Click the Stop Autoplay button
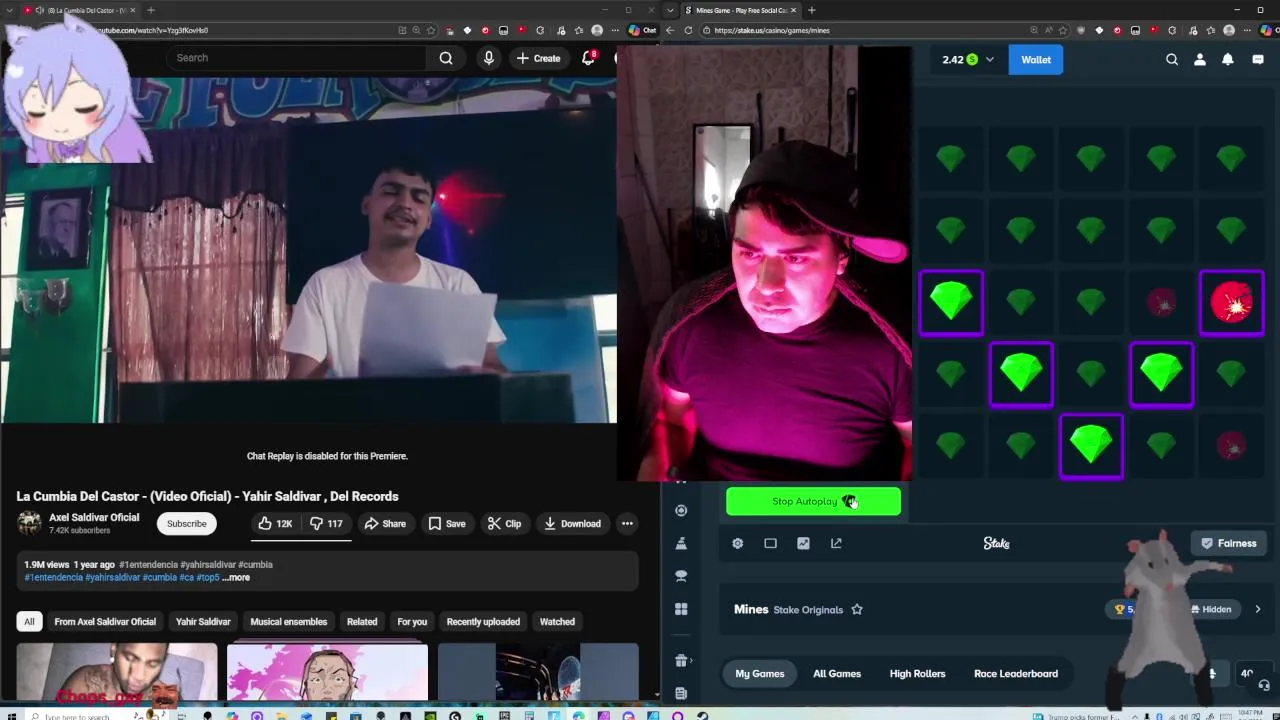The image size is (1280, 720). [813, 502]
